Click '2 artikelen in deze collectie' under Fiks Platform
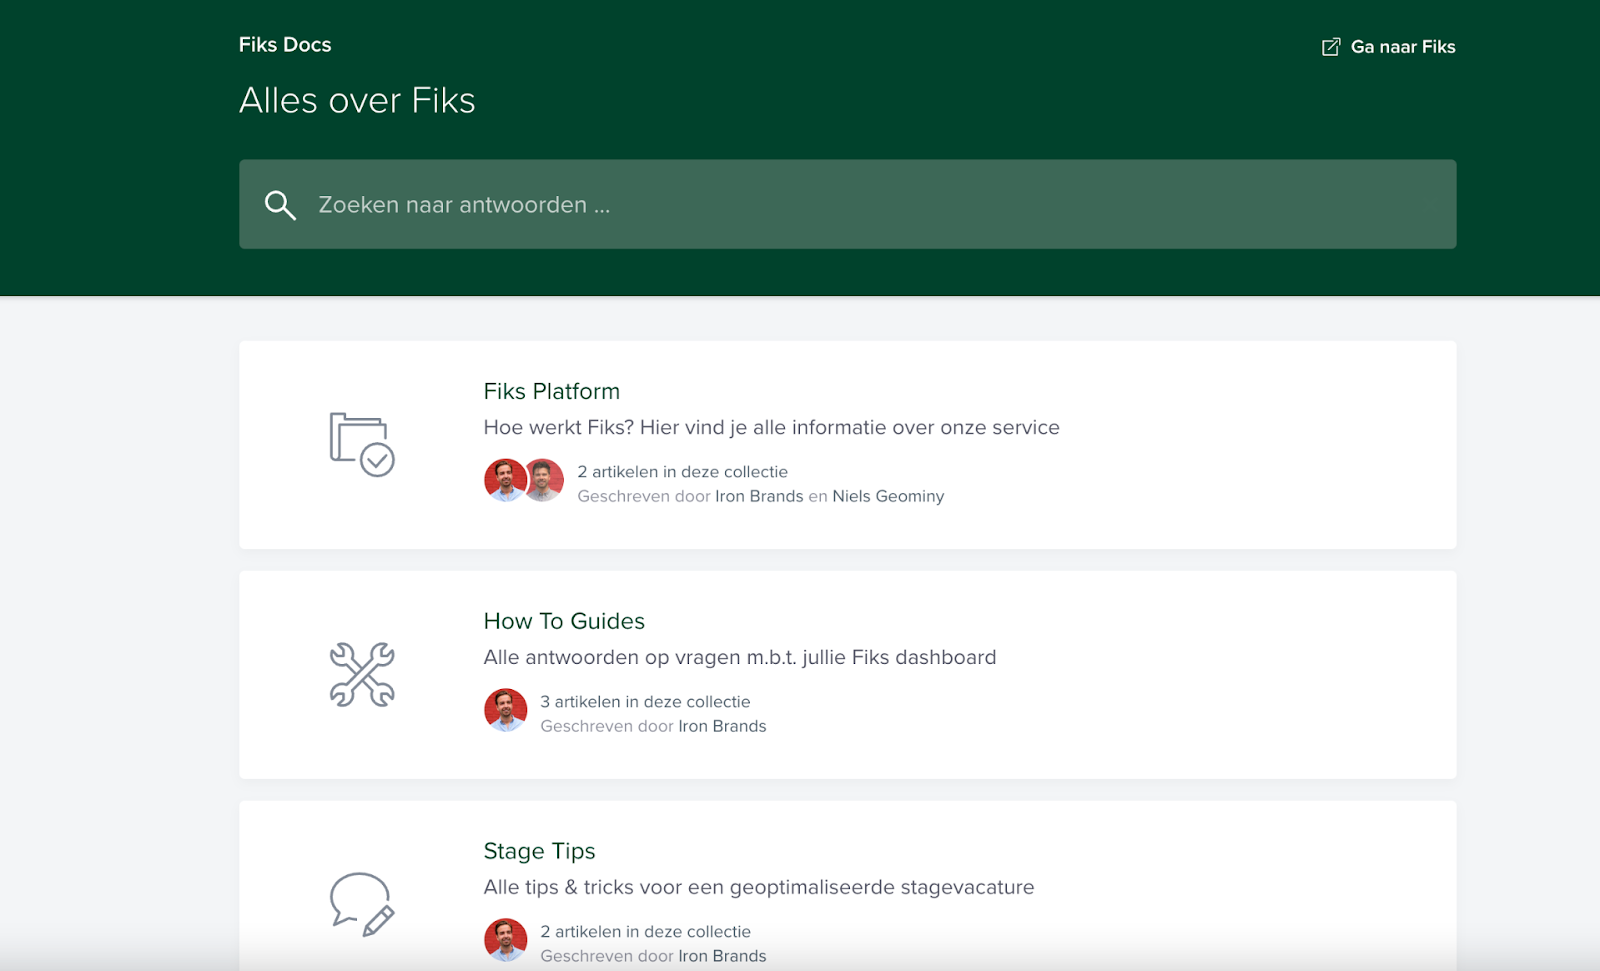 tap(682, 472)
